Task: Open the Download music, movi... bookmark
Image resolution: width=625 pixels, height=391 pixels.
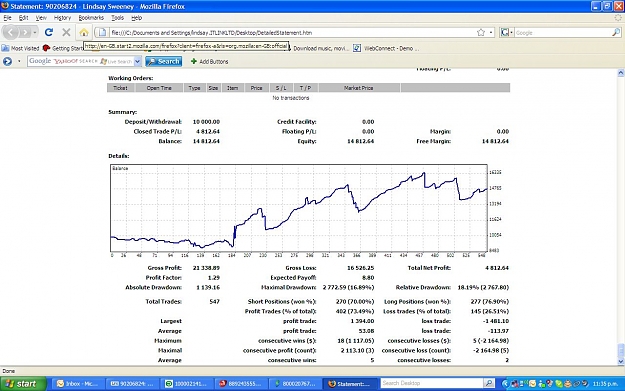Action: [321, 48]
